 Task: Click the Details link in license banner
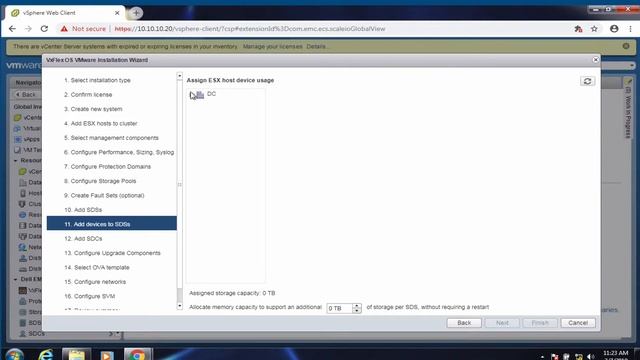point(318,47)
